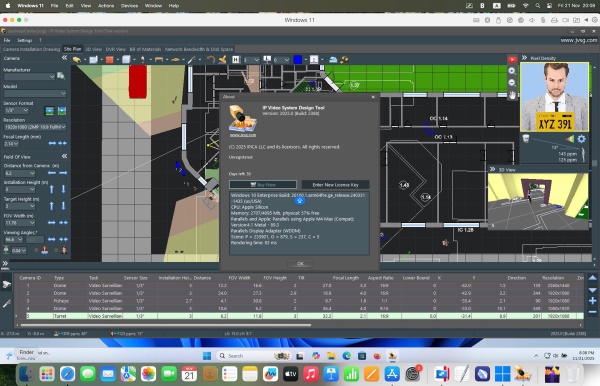Click the Focal Length column header
This screenshot has height=386, width=600.
(x=346, y=278)
